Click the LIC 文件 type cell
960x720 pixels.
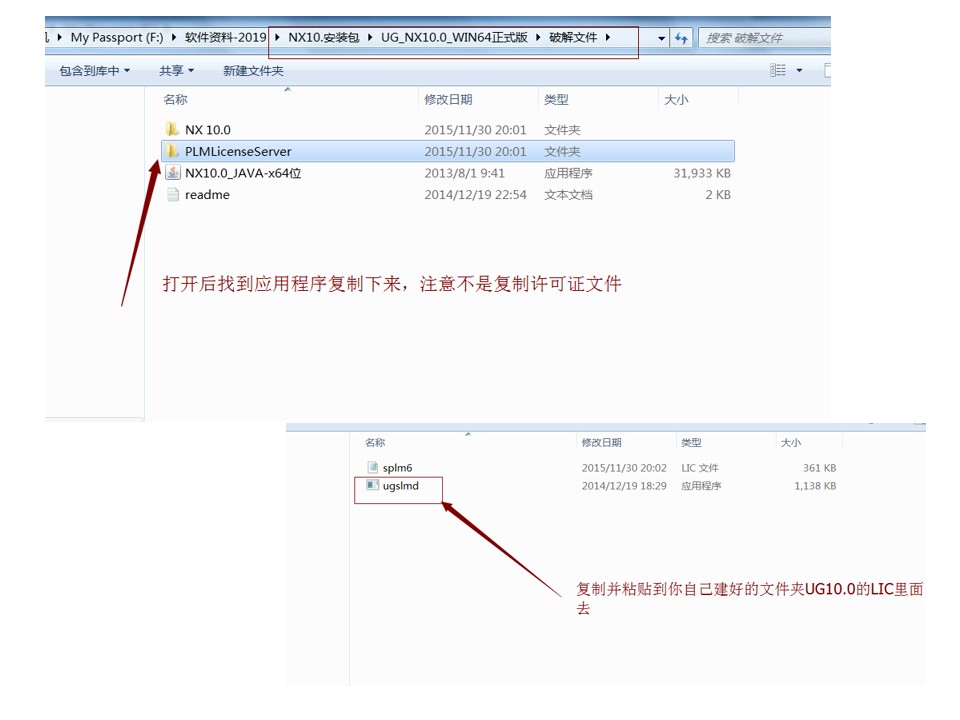(x=700, y=468)
